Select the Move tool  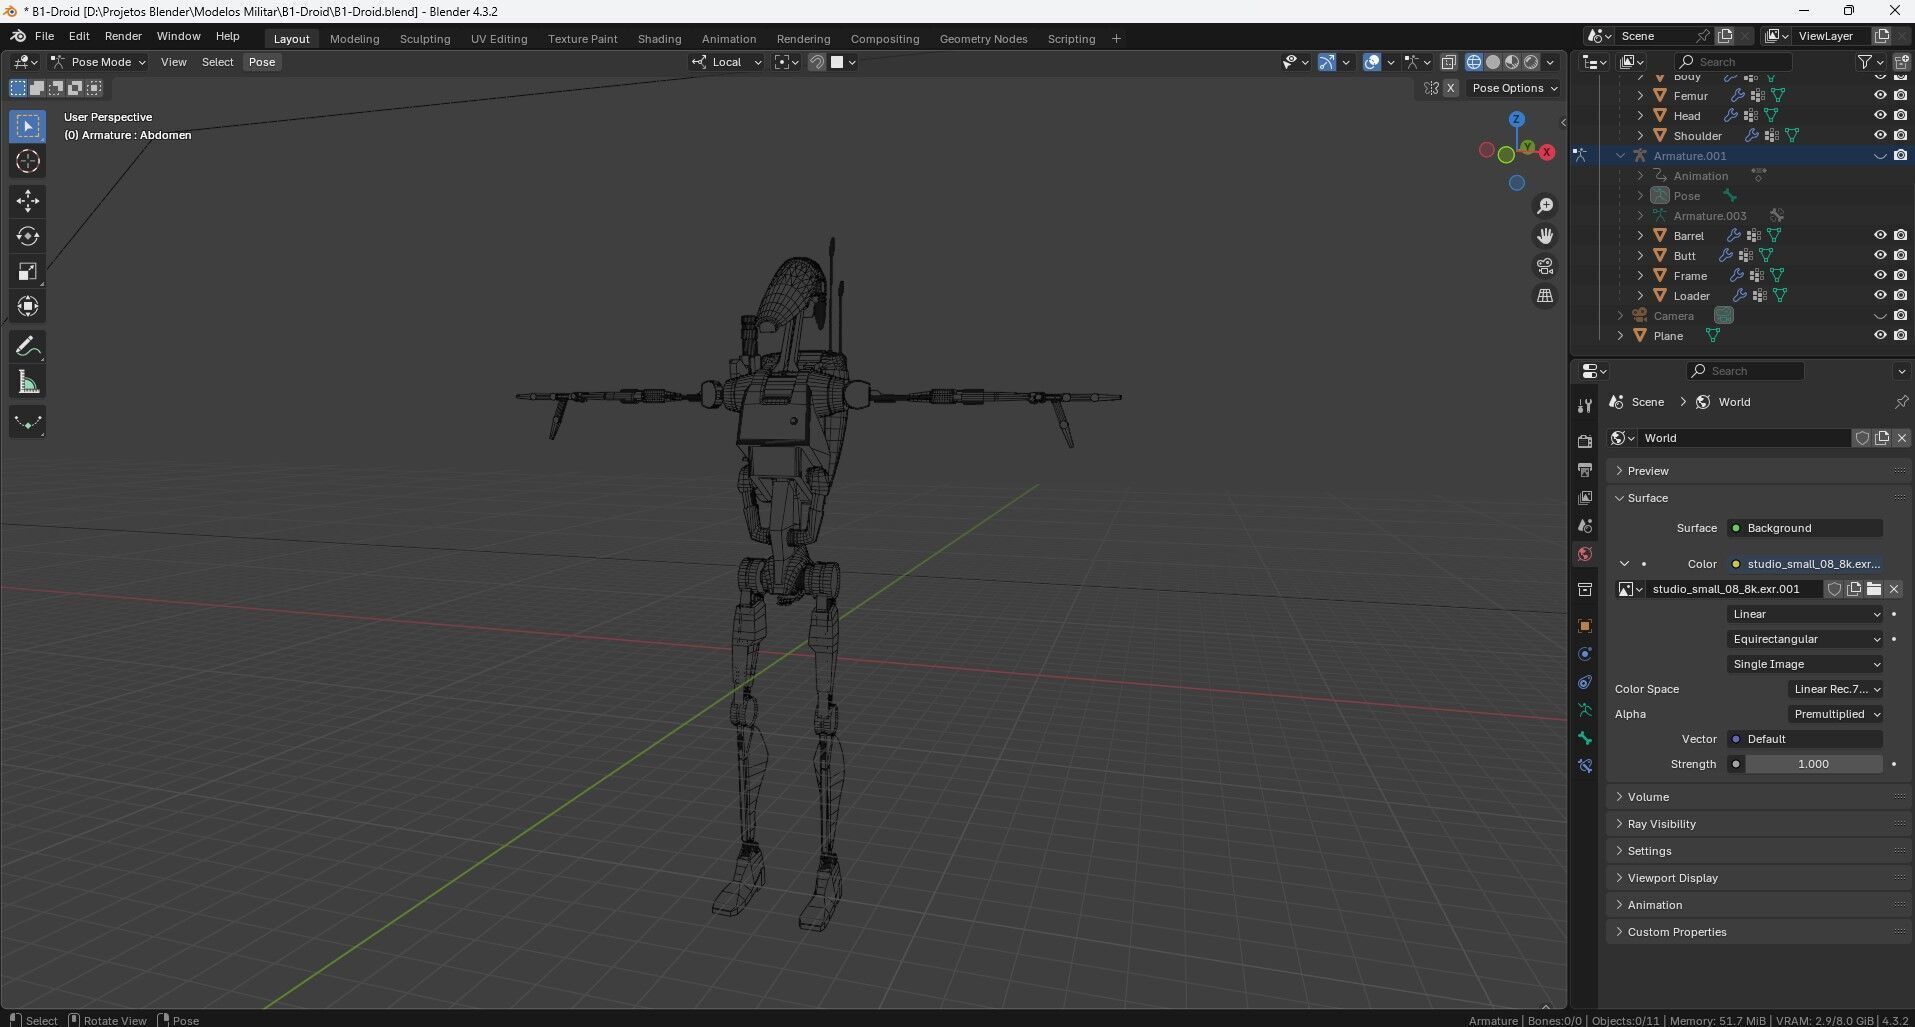coord(27,201)
